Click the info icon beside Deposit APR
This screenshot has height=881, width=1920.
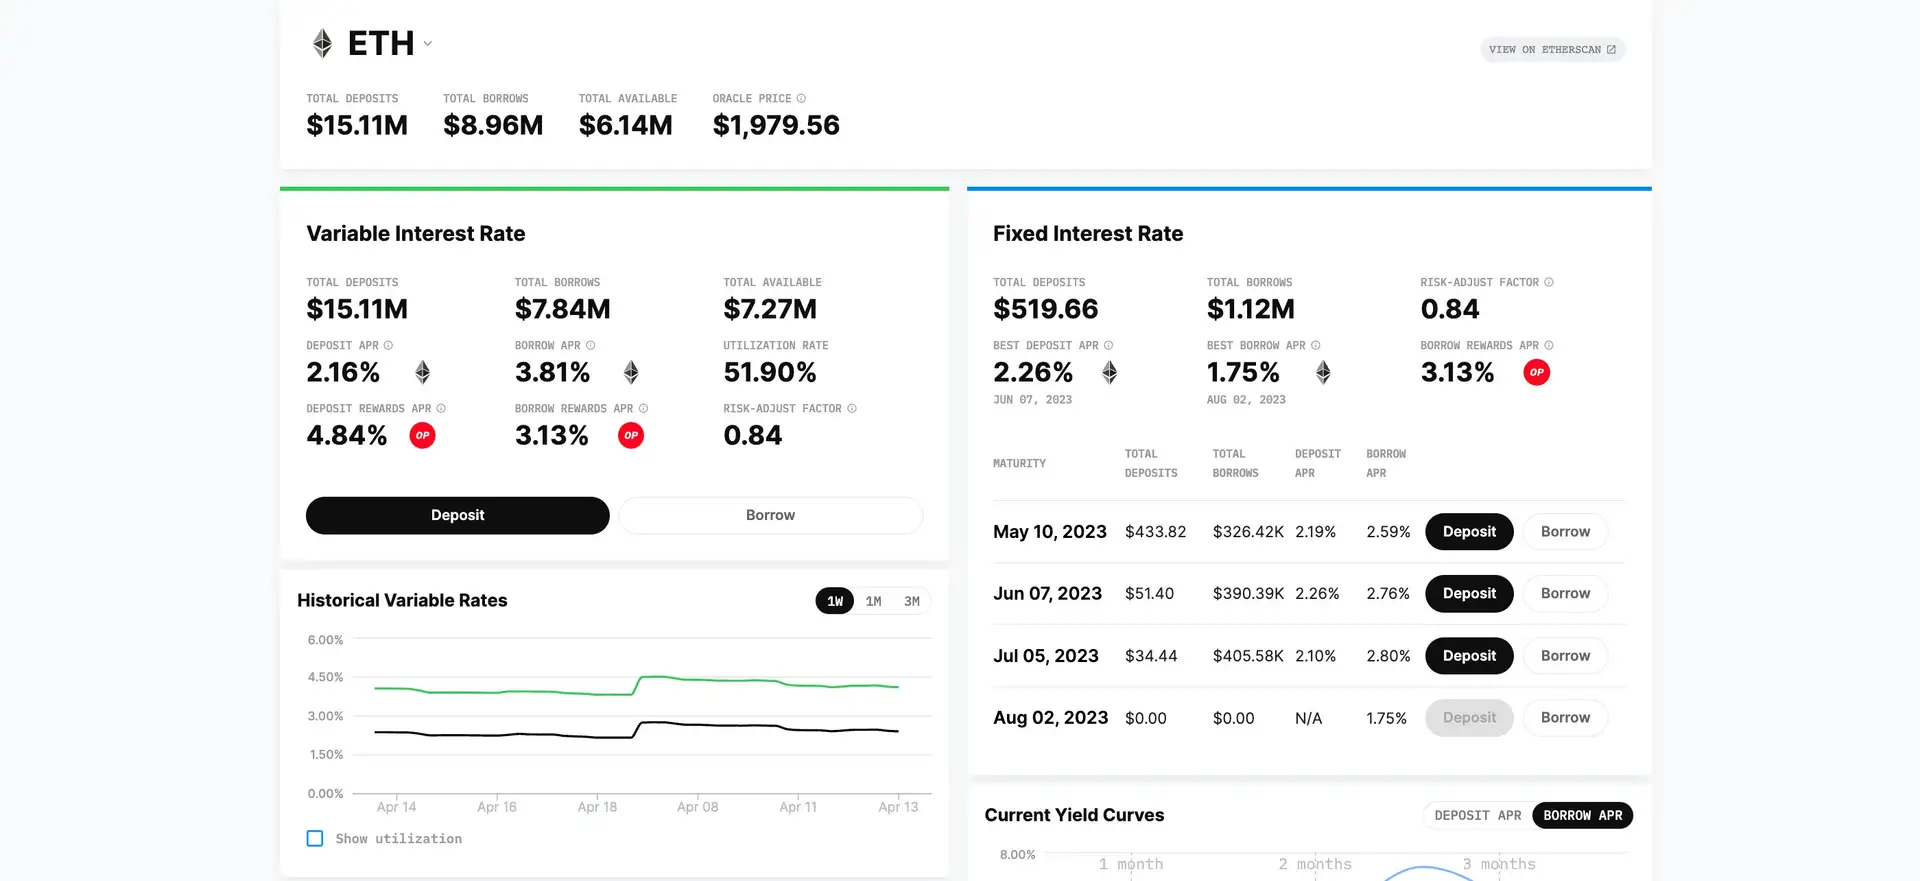[389, 346]
